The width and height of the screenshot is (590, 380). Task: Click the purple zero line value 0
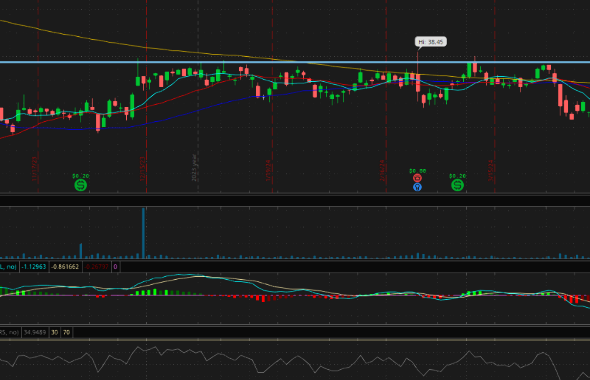click(115, 267)
